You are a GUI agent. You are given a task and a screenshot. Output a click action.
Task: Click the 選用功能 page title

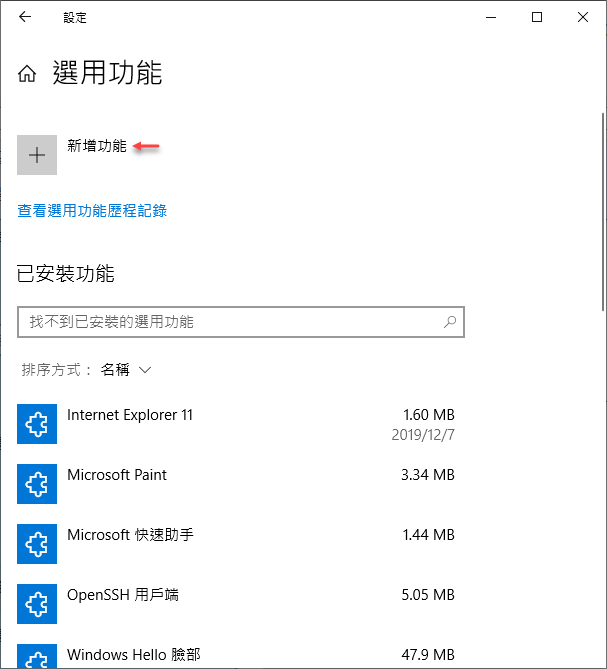click(x=107, y=73)
